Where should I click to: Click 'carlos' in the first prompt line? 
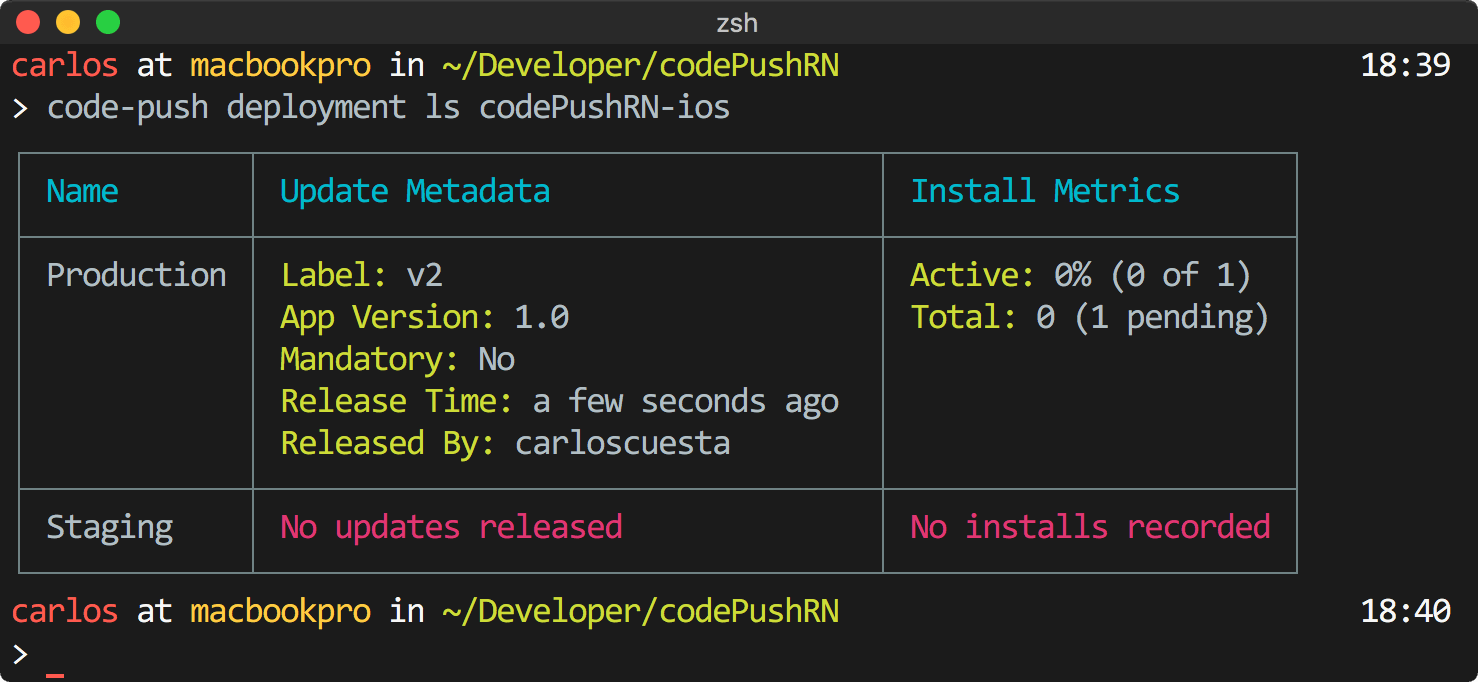pyautogui.click(x=65, y=66)
